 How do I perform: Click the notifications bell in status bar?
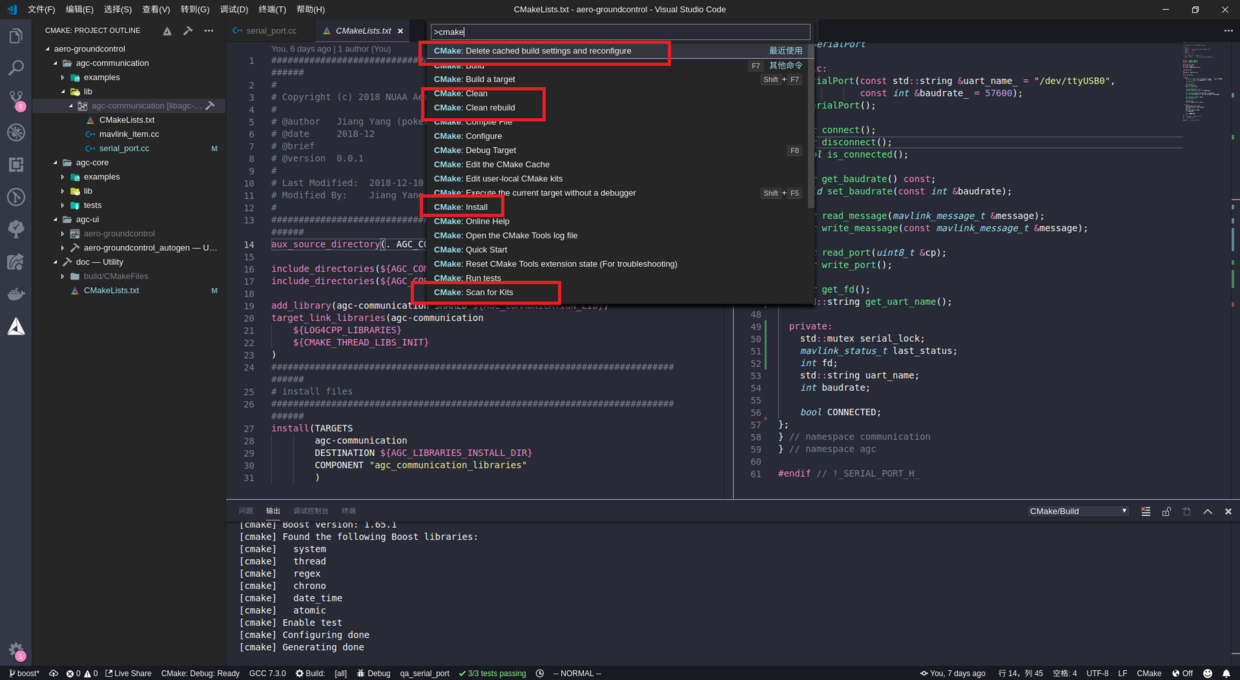(1227, 673)
